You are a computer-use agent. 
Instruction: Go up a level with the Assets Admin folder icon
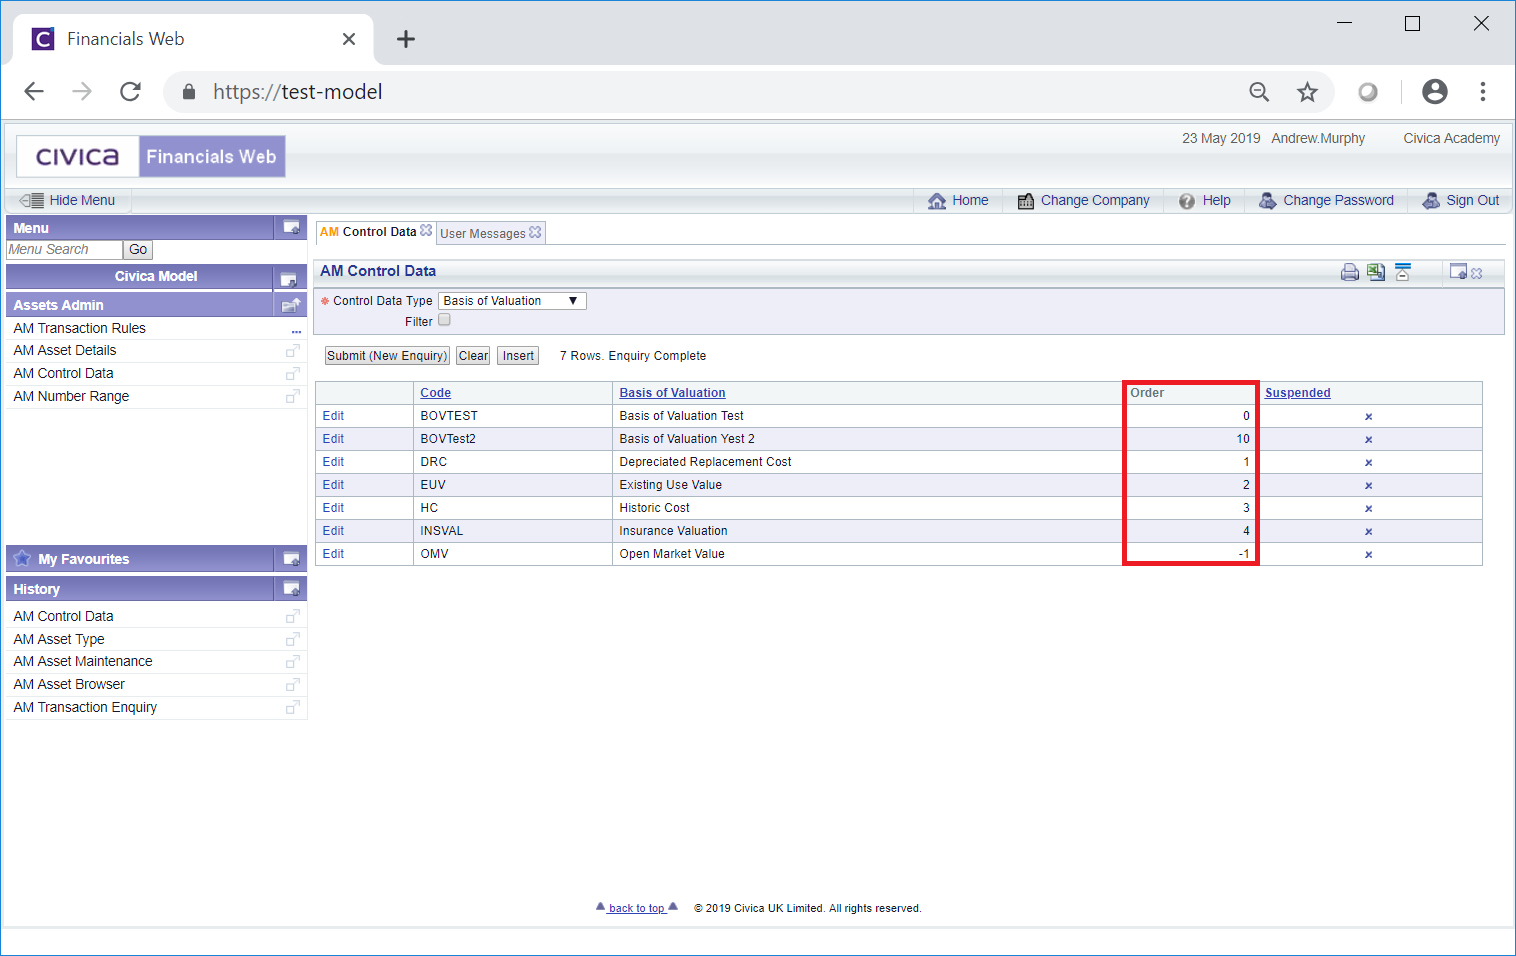tap(291, 305)
